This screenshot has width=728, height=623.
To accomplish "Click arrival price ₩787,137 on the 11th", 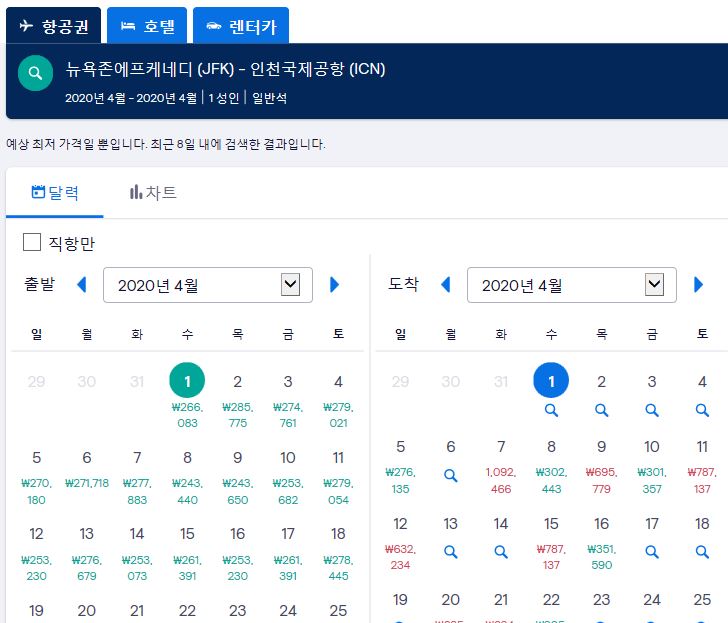I will click(702, 480).
